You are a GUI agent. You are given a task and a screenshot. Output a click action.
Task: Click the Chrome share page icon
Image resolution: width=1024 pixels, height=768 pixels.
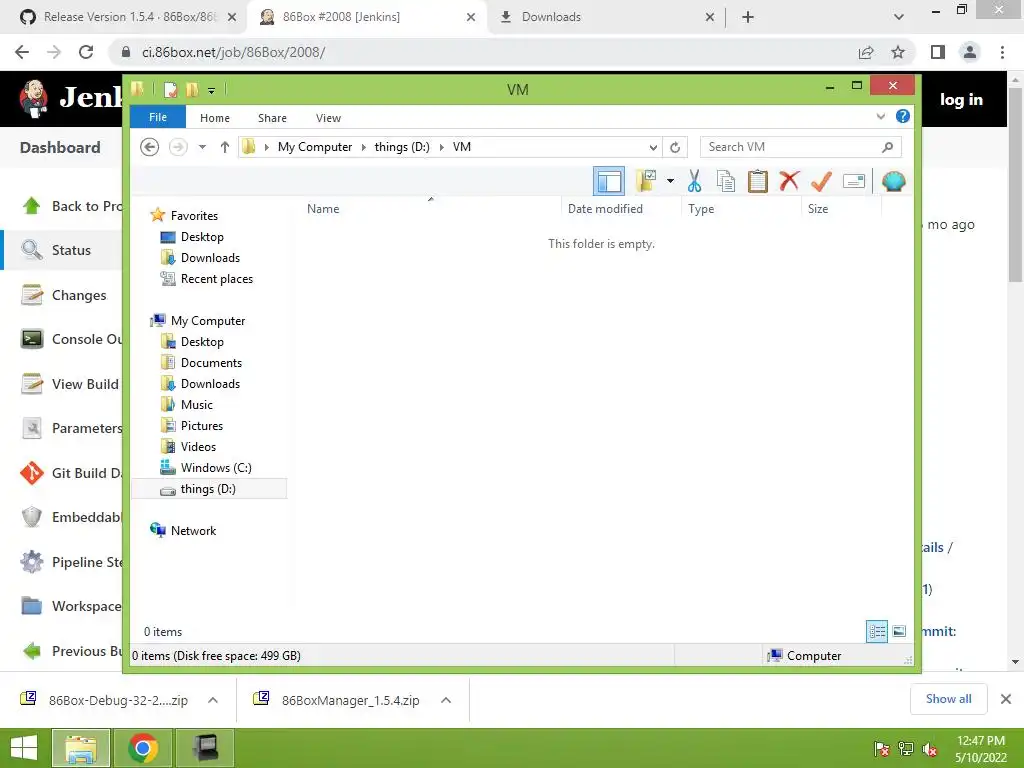[866, 52]
